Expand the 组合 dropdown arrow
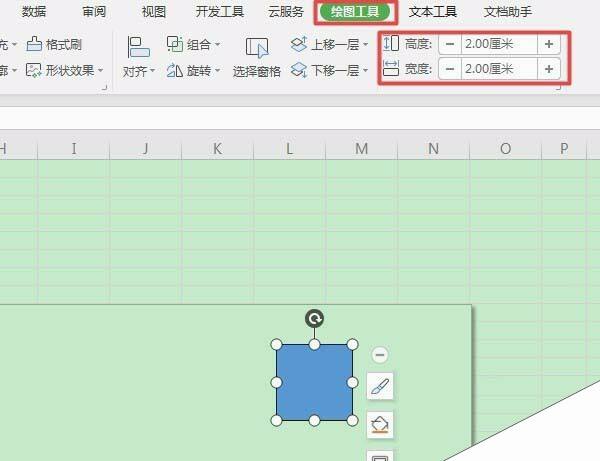Viewport: 600px width, 461px height. pyautogui.click(x=217, y=45)
